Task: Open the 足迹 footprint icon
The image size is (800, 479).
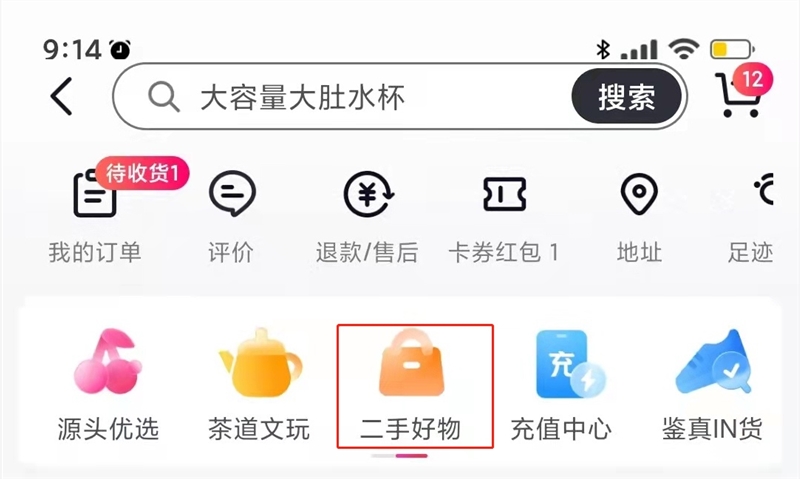Action: coord(764,190)
